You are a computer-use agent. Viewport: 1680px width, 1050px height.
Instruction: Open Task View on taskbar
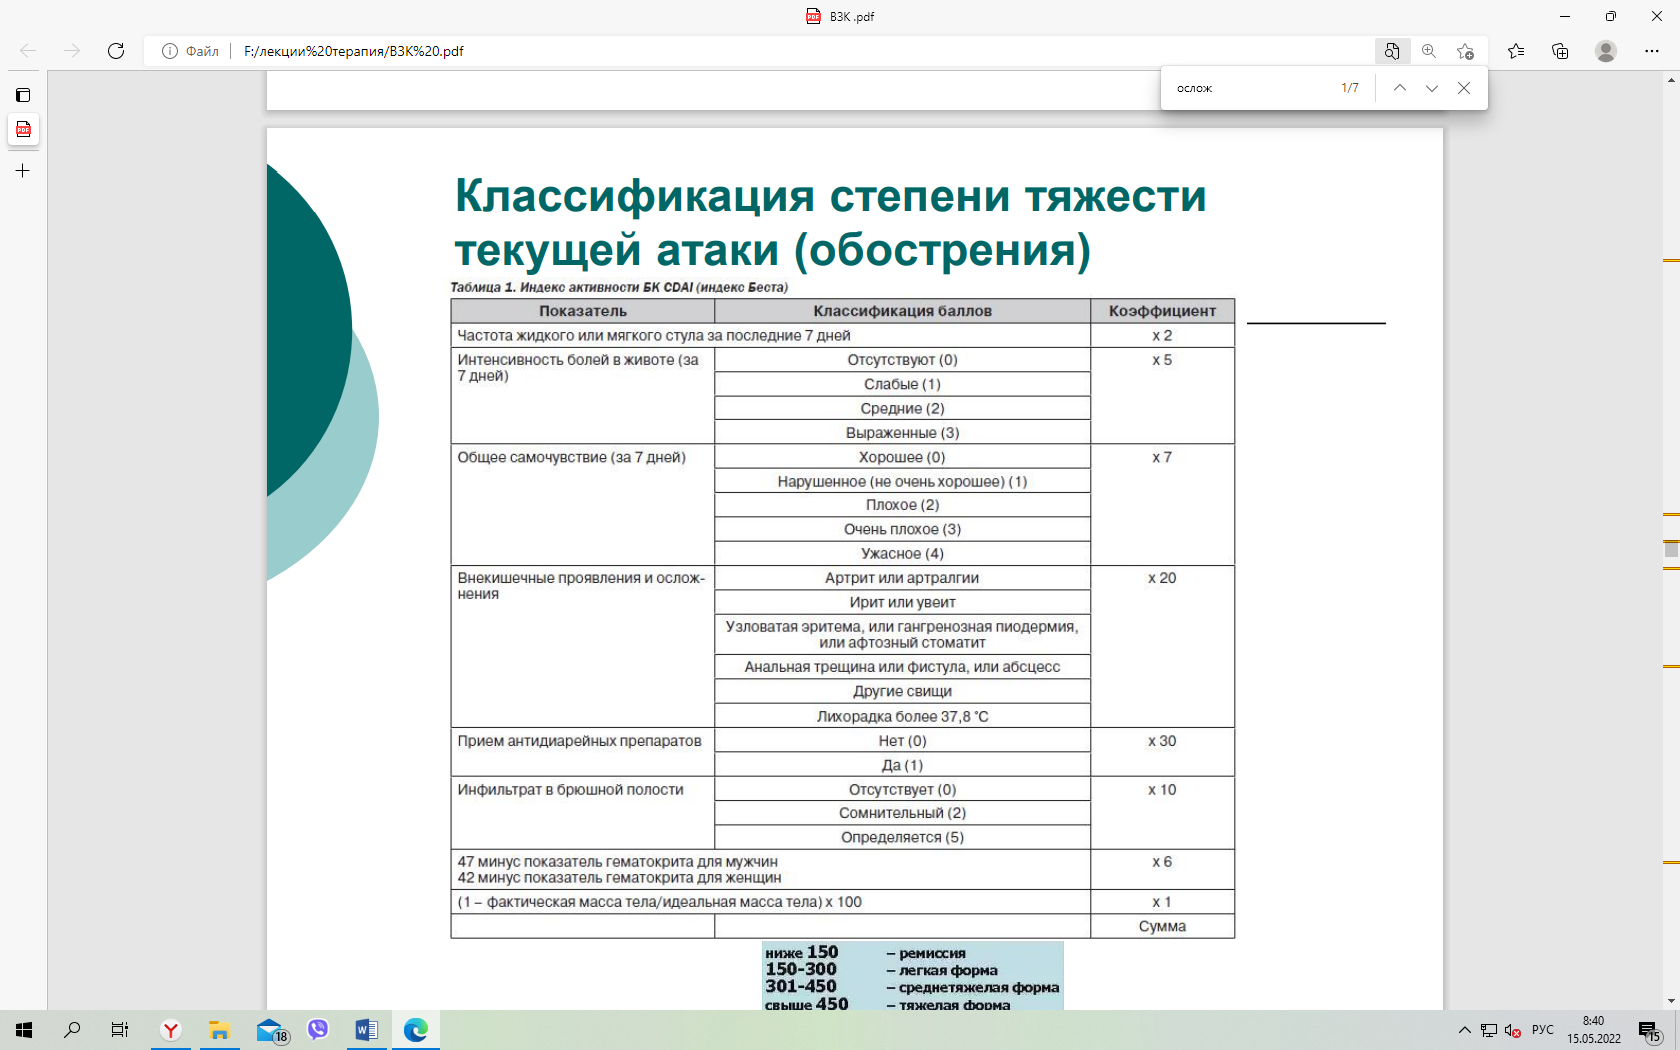120,1030
